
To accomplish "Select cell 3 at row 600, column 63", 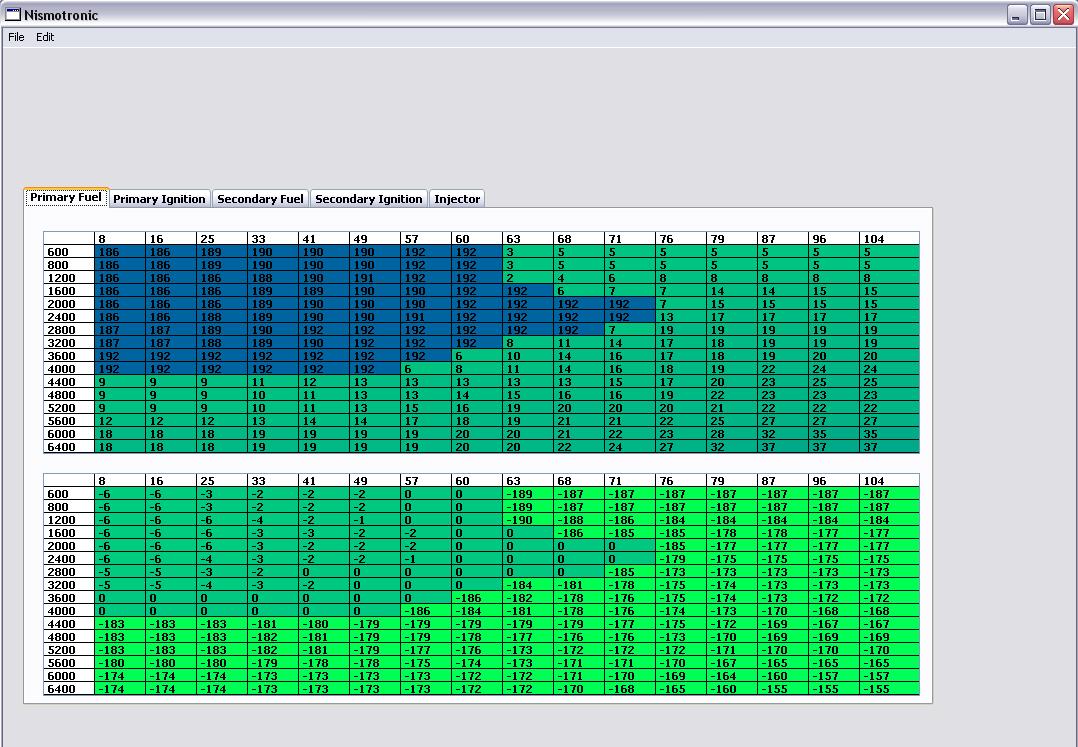I will click(527, 252).
